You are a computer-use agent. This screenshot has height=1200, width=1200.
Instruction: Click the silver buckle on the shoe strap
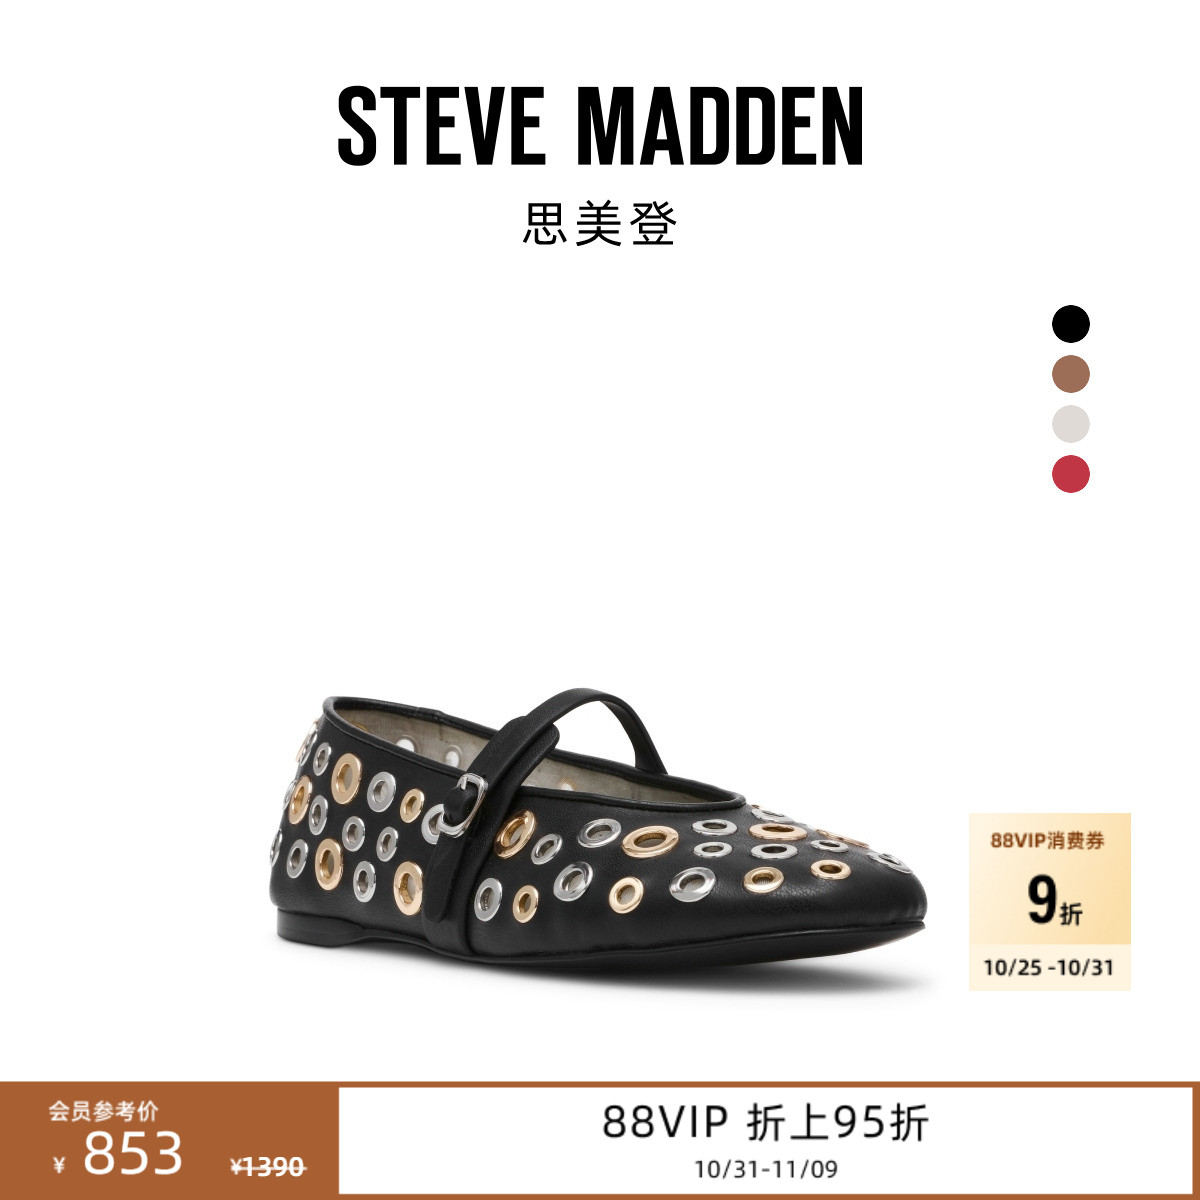pyautogui.click(x=463, y=805)
